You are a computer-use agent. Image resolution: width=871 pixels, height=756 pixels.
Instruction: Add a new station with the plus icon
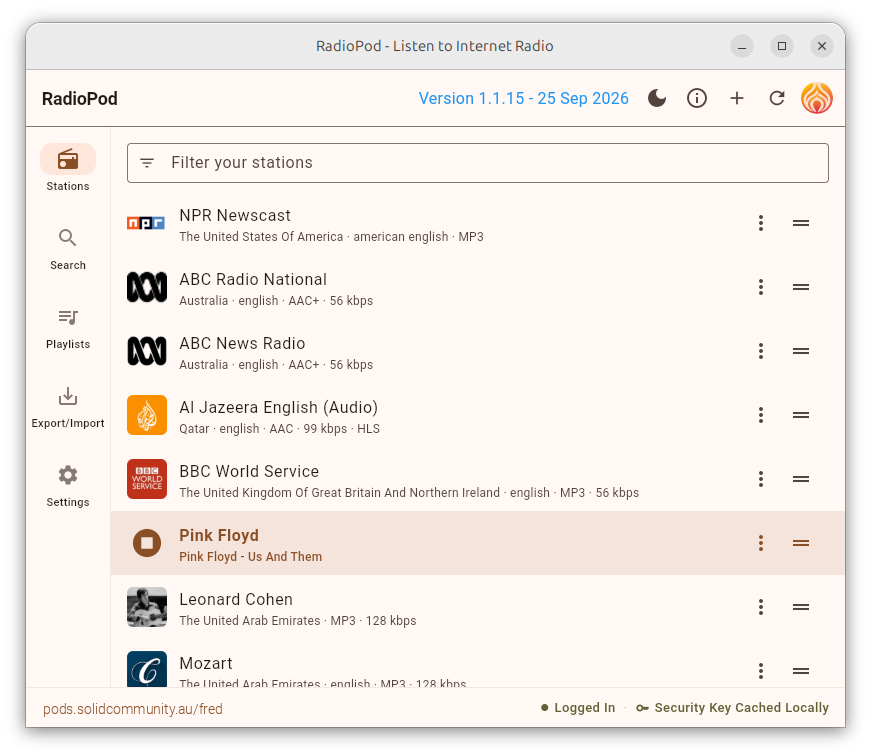pyautogui.click(x=737, y=98)
